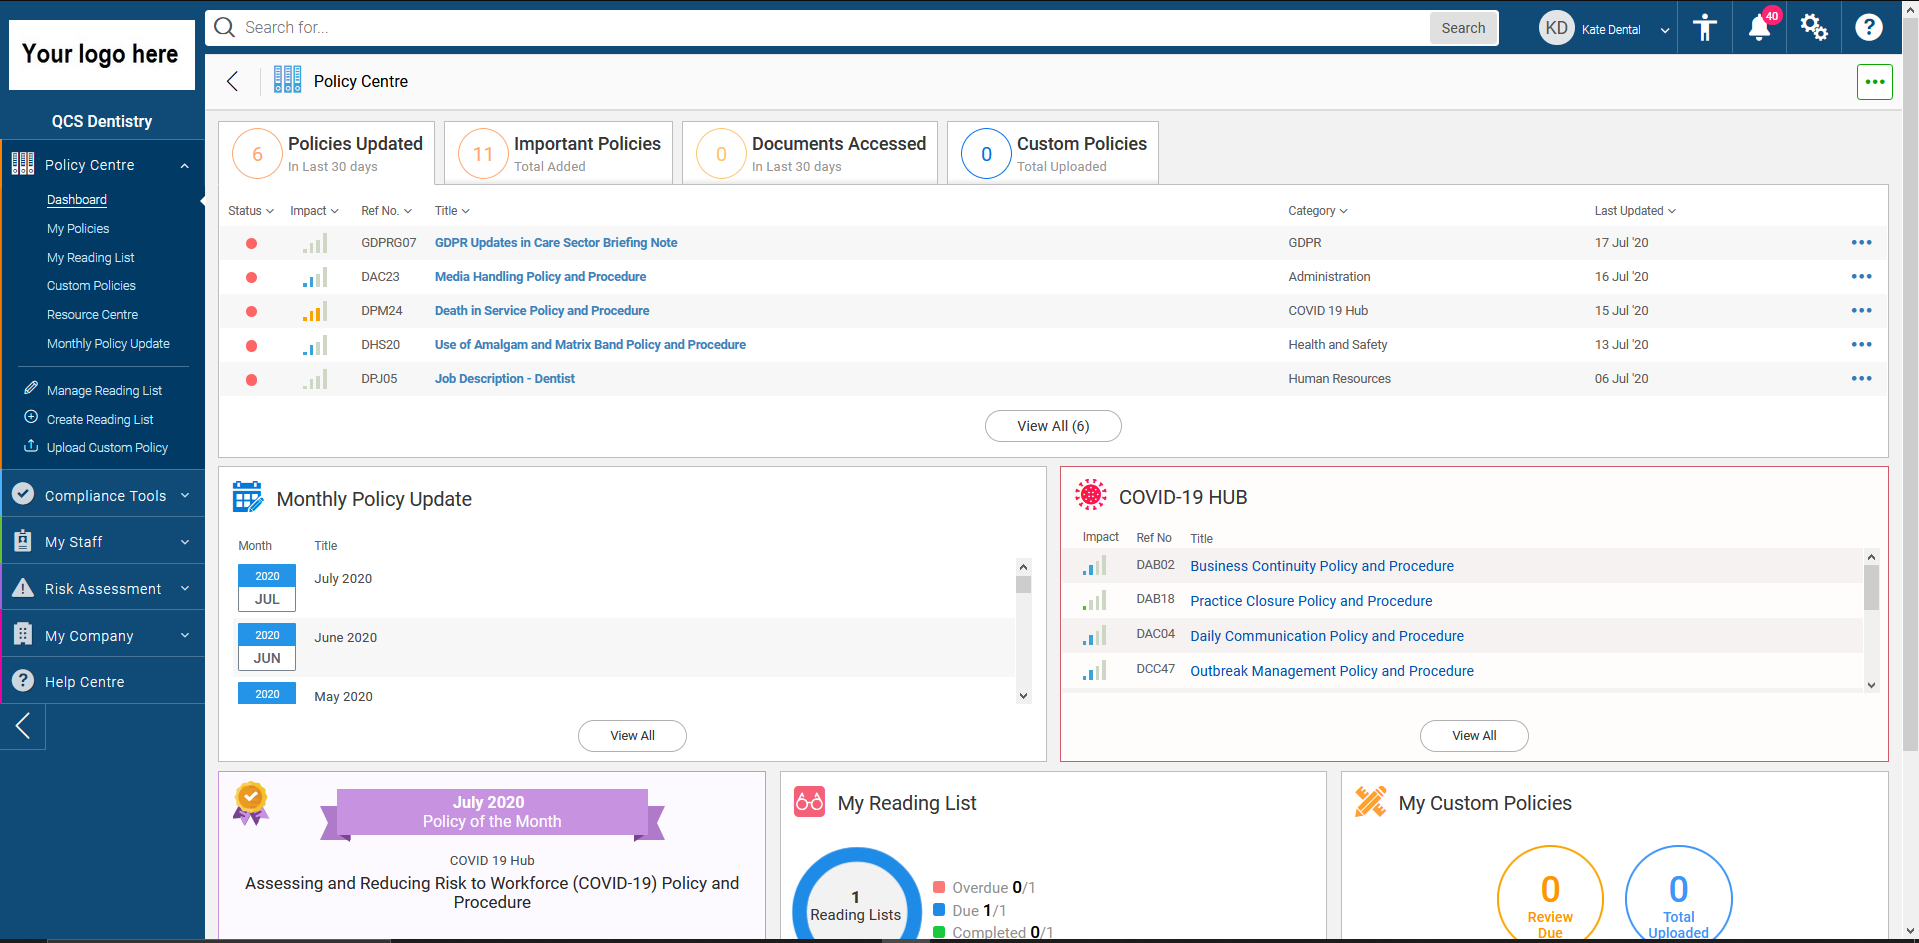Select the Upload Custom Policy icon
The image size is (1919, 943).
pos(29,447)
